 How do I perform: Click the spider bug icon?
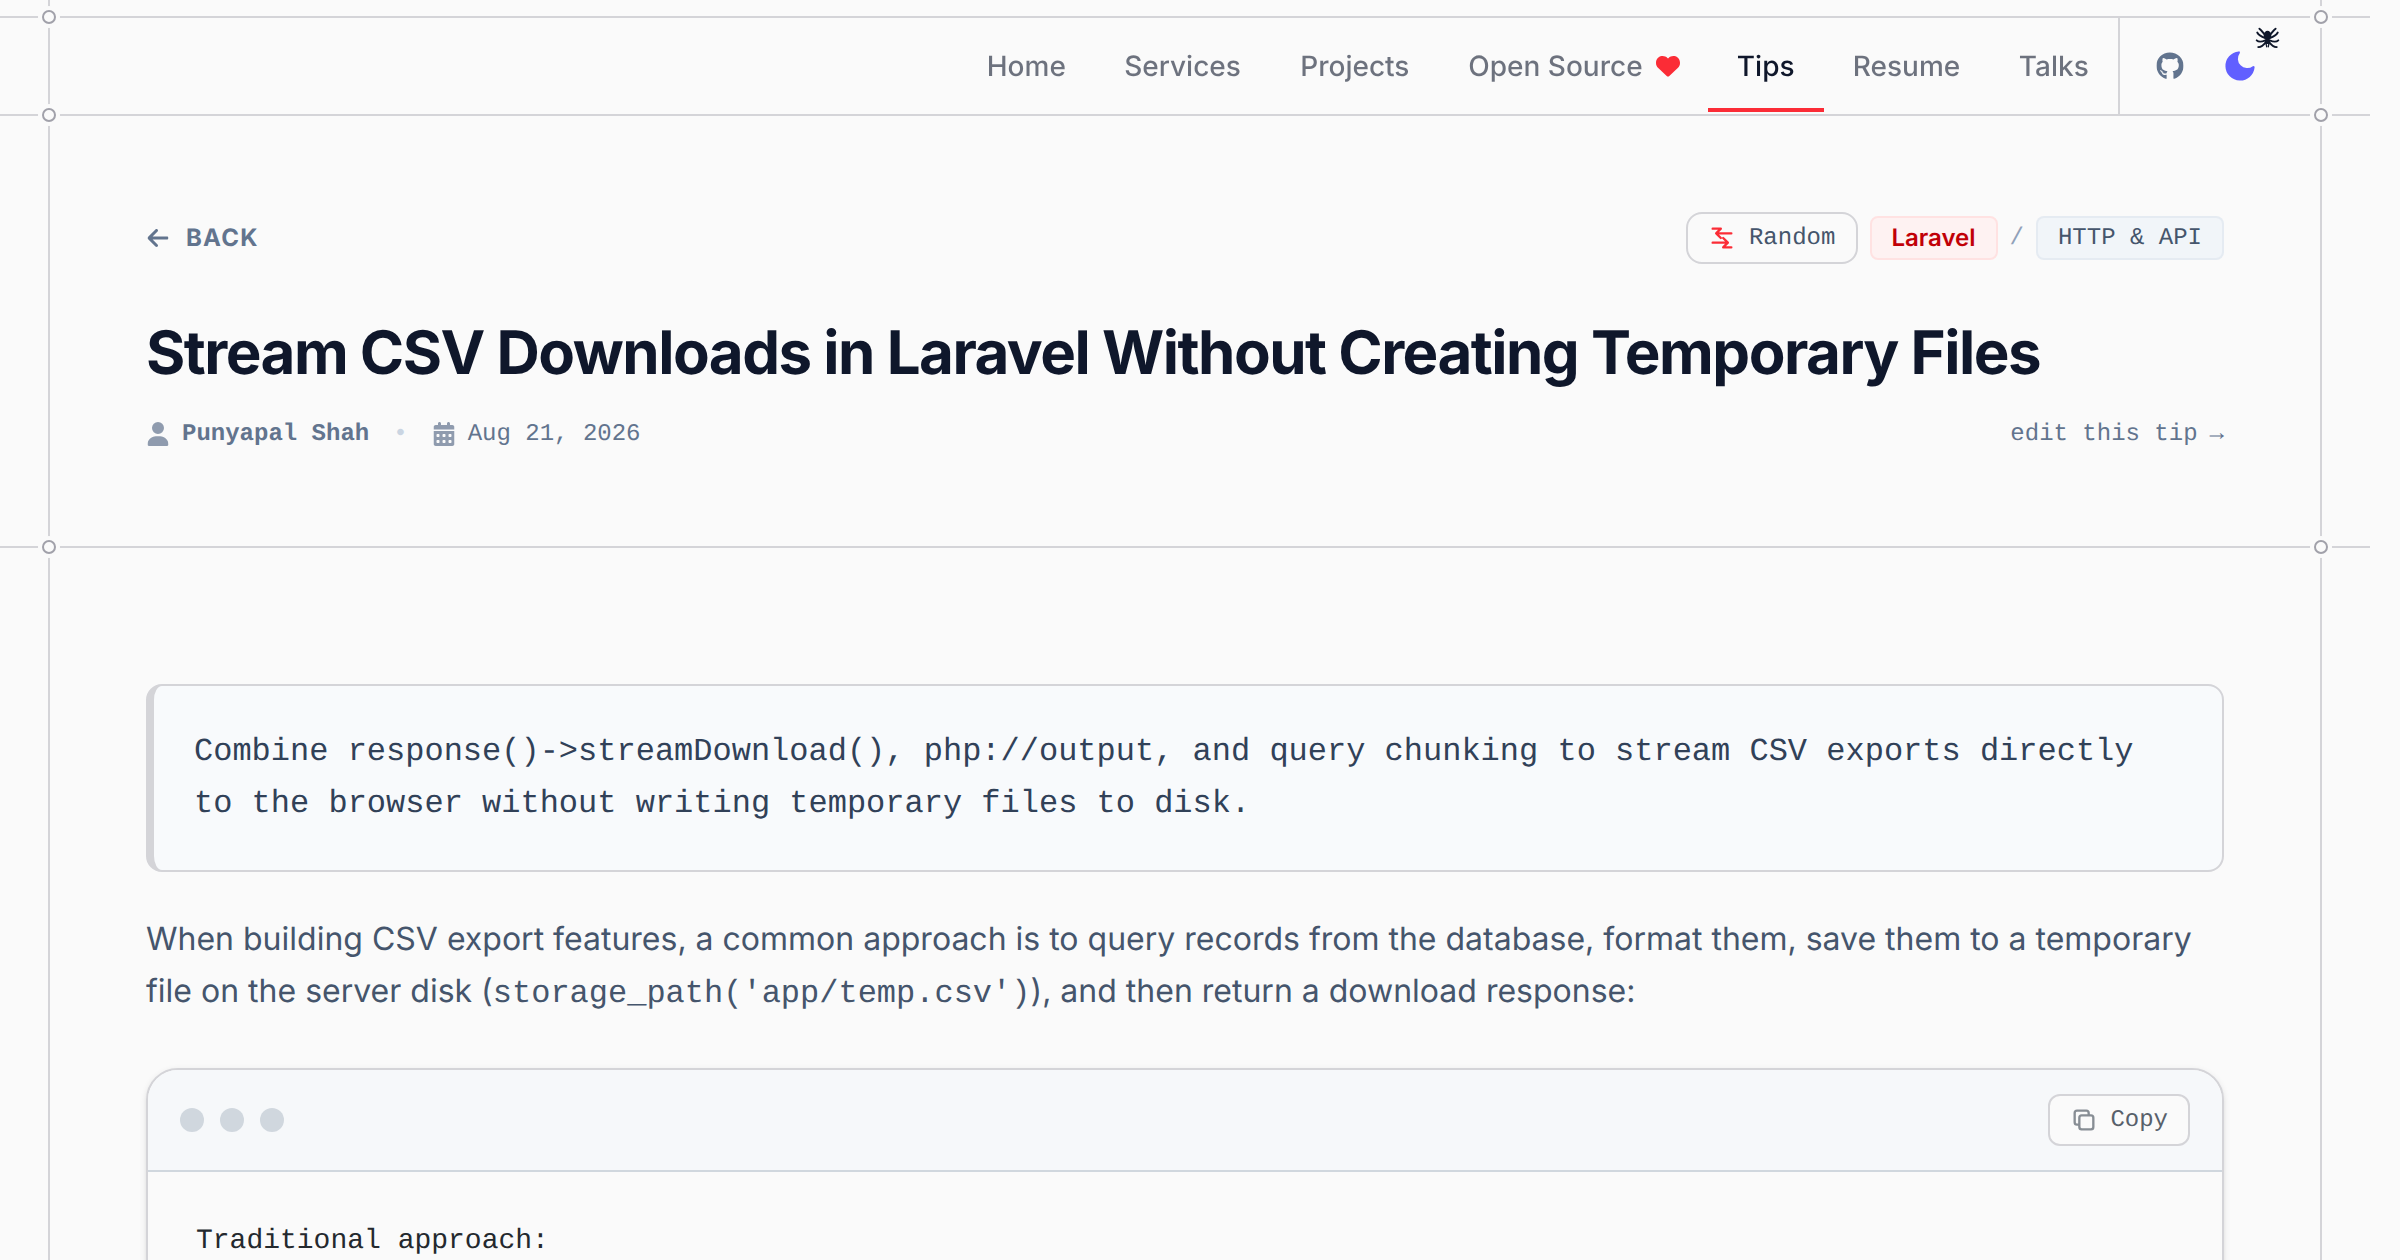coord(2267,38)
